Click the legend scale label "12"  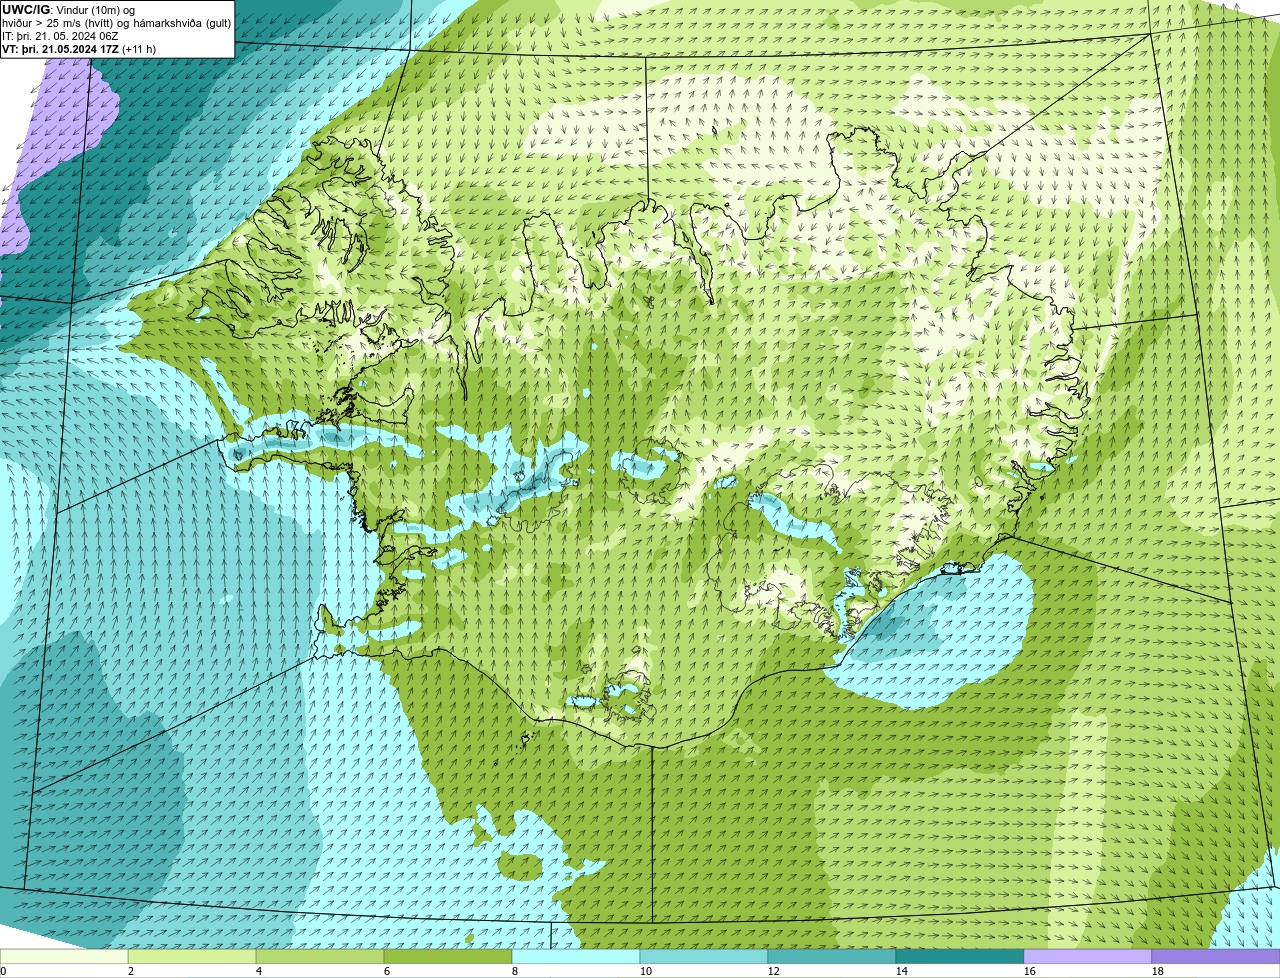click(774, 971)
